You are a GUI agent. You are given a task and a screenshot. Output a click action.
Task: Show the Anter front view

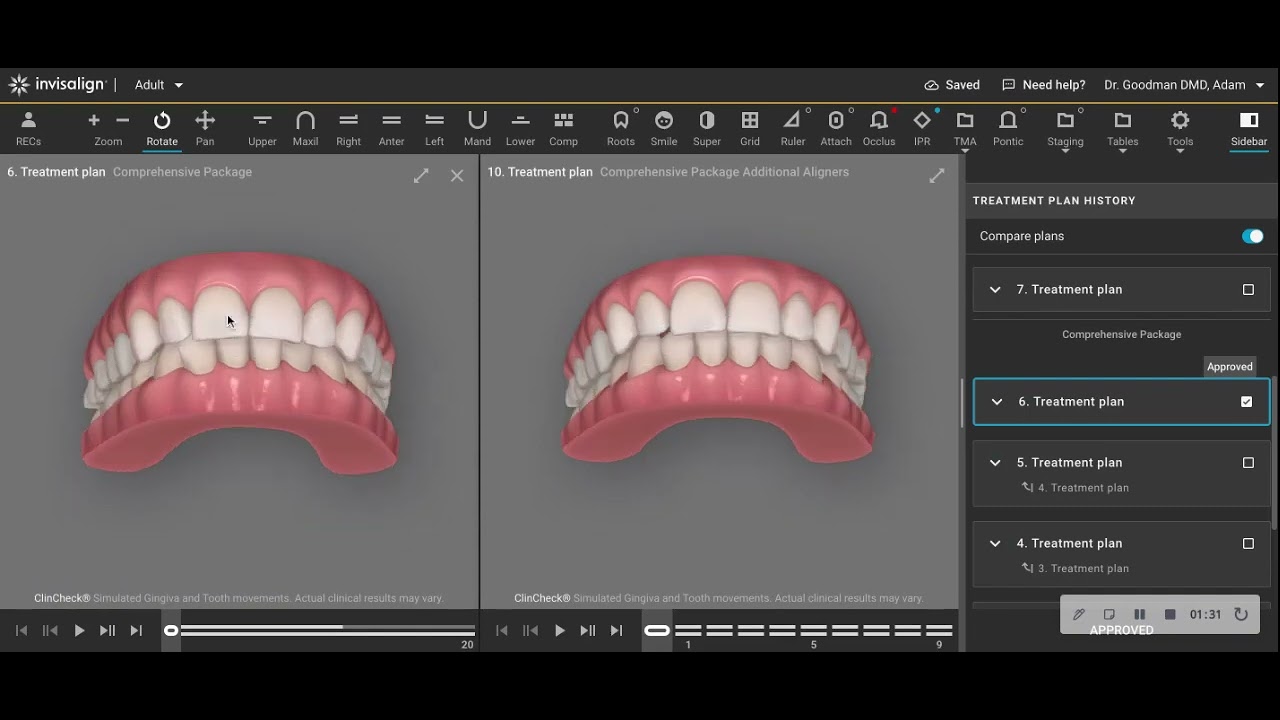click(x=391, y=128)
